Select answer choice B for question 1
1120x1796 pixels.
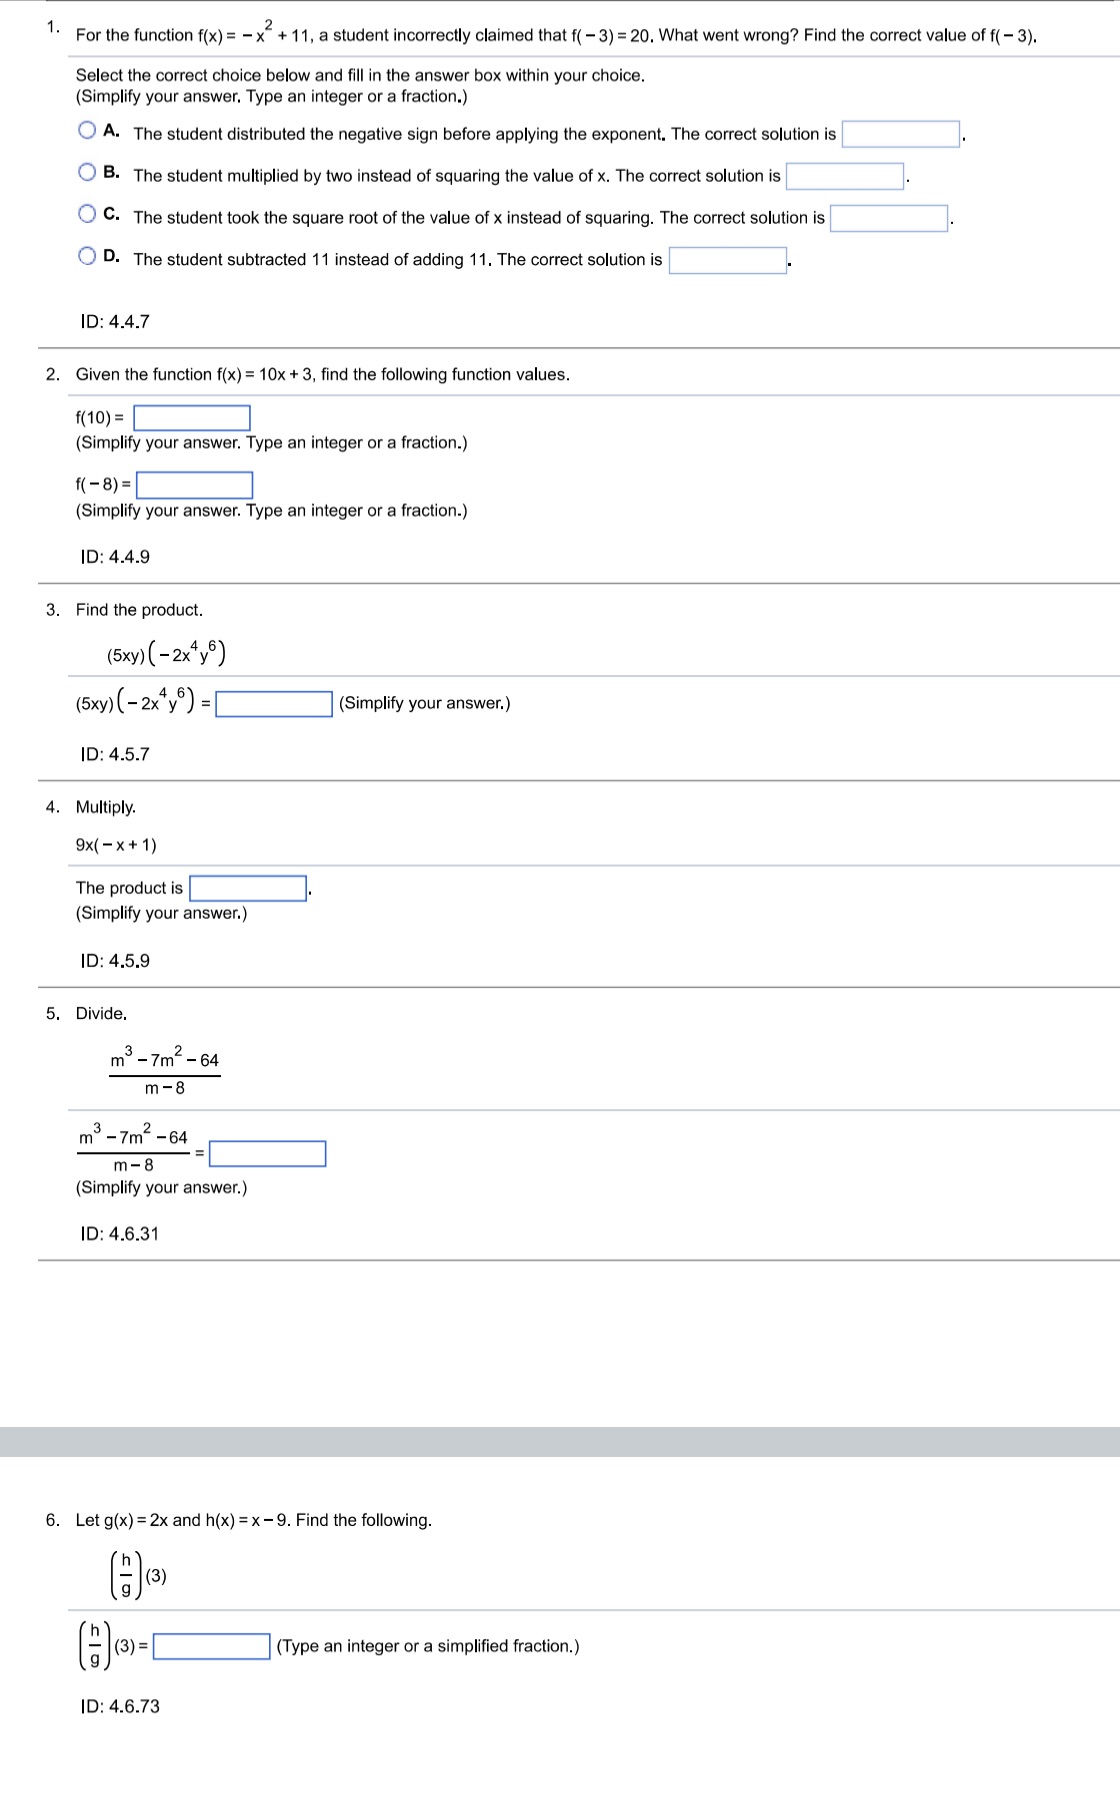[x=86, y=171]
